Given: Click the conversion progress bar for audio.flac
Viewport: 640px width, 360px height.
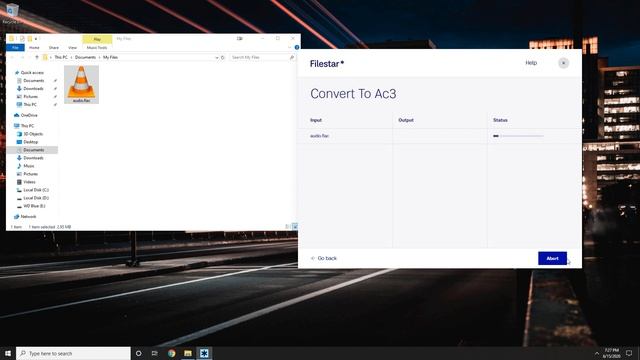Looking at the screenshot, I should tap(518, 136).
